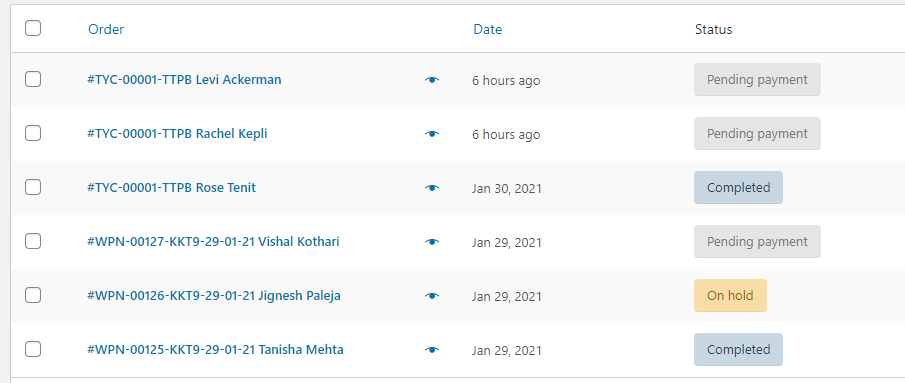Open order #TYC-00001-TTPB Levi Ackerman

click(184, 80)
